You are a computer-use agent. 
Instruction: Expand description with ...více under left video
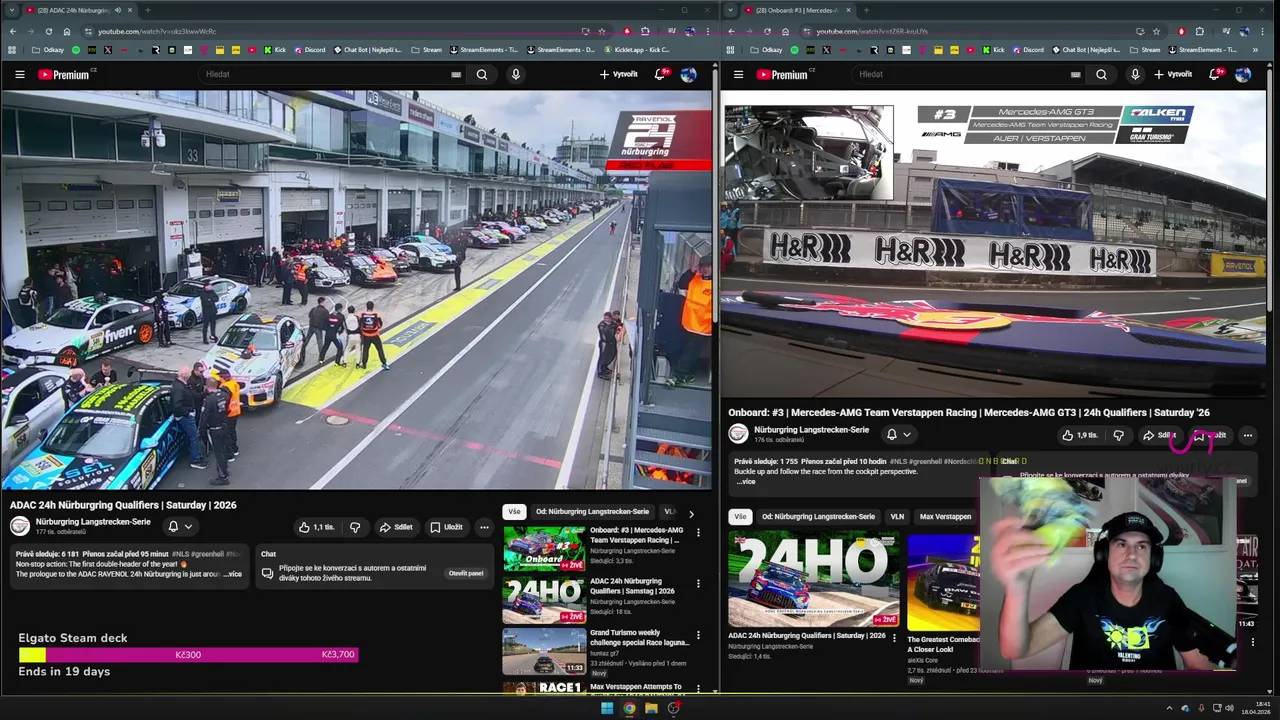tap(232, 574)
